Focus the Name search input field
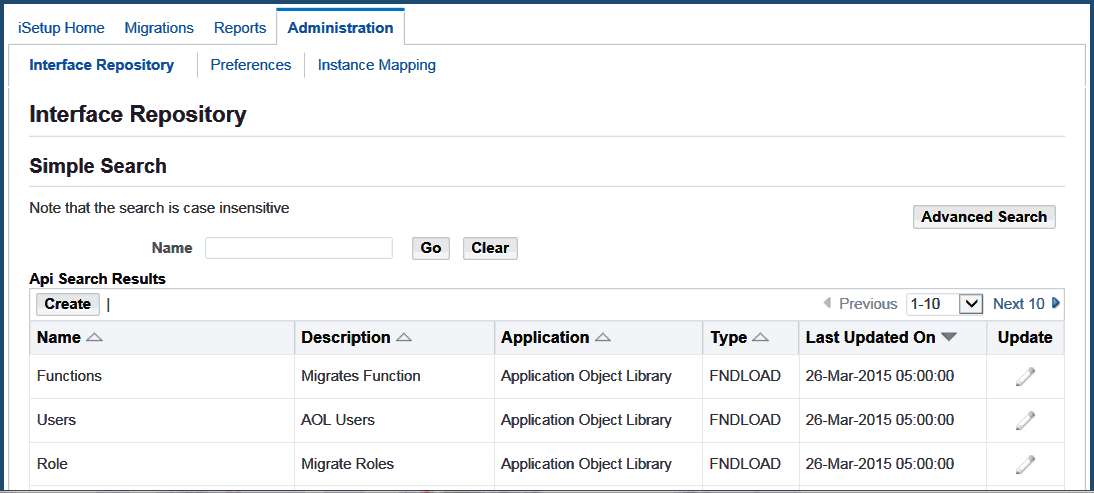The height and width of the screenshot is (493, 1094). (299, 248)
